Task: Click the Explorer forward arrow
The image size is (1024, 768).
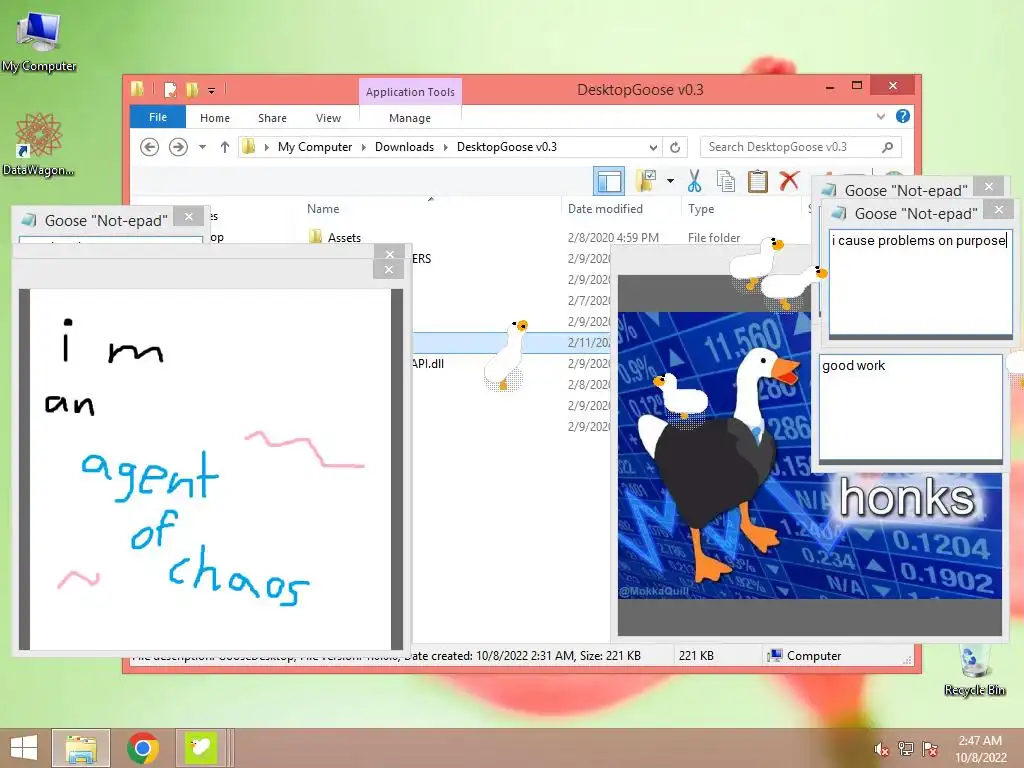Action: tap(178, 147)
